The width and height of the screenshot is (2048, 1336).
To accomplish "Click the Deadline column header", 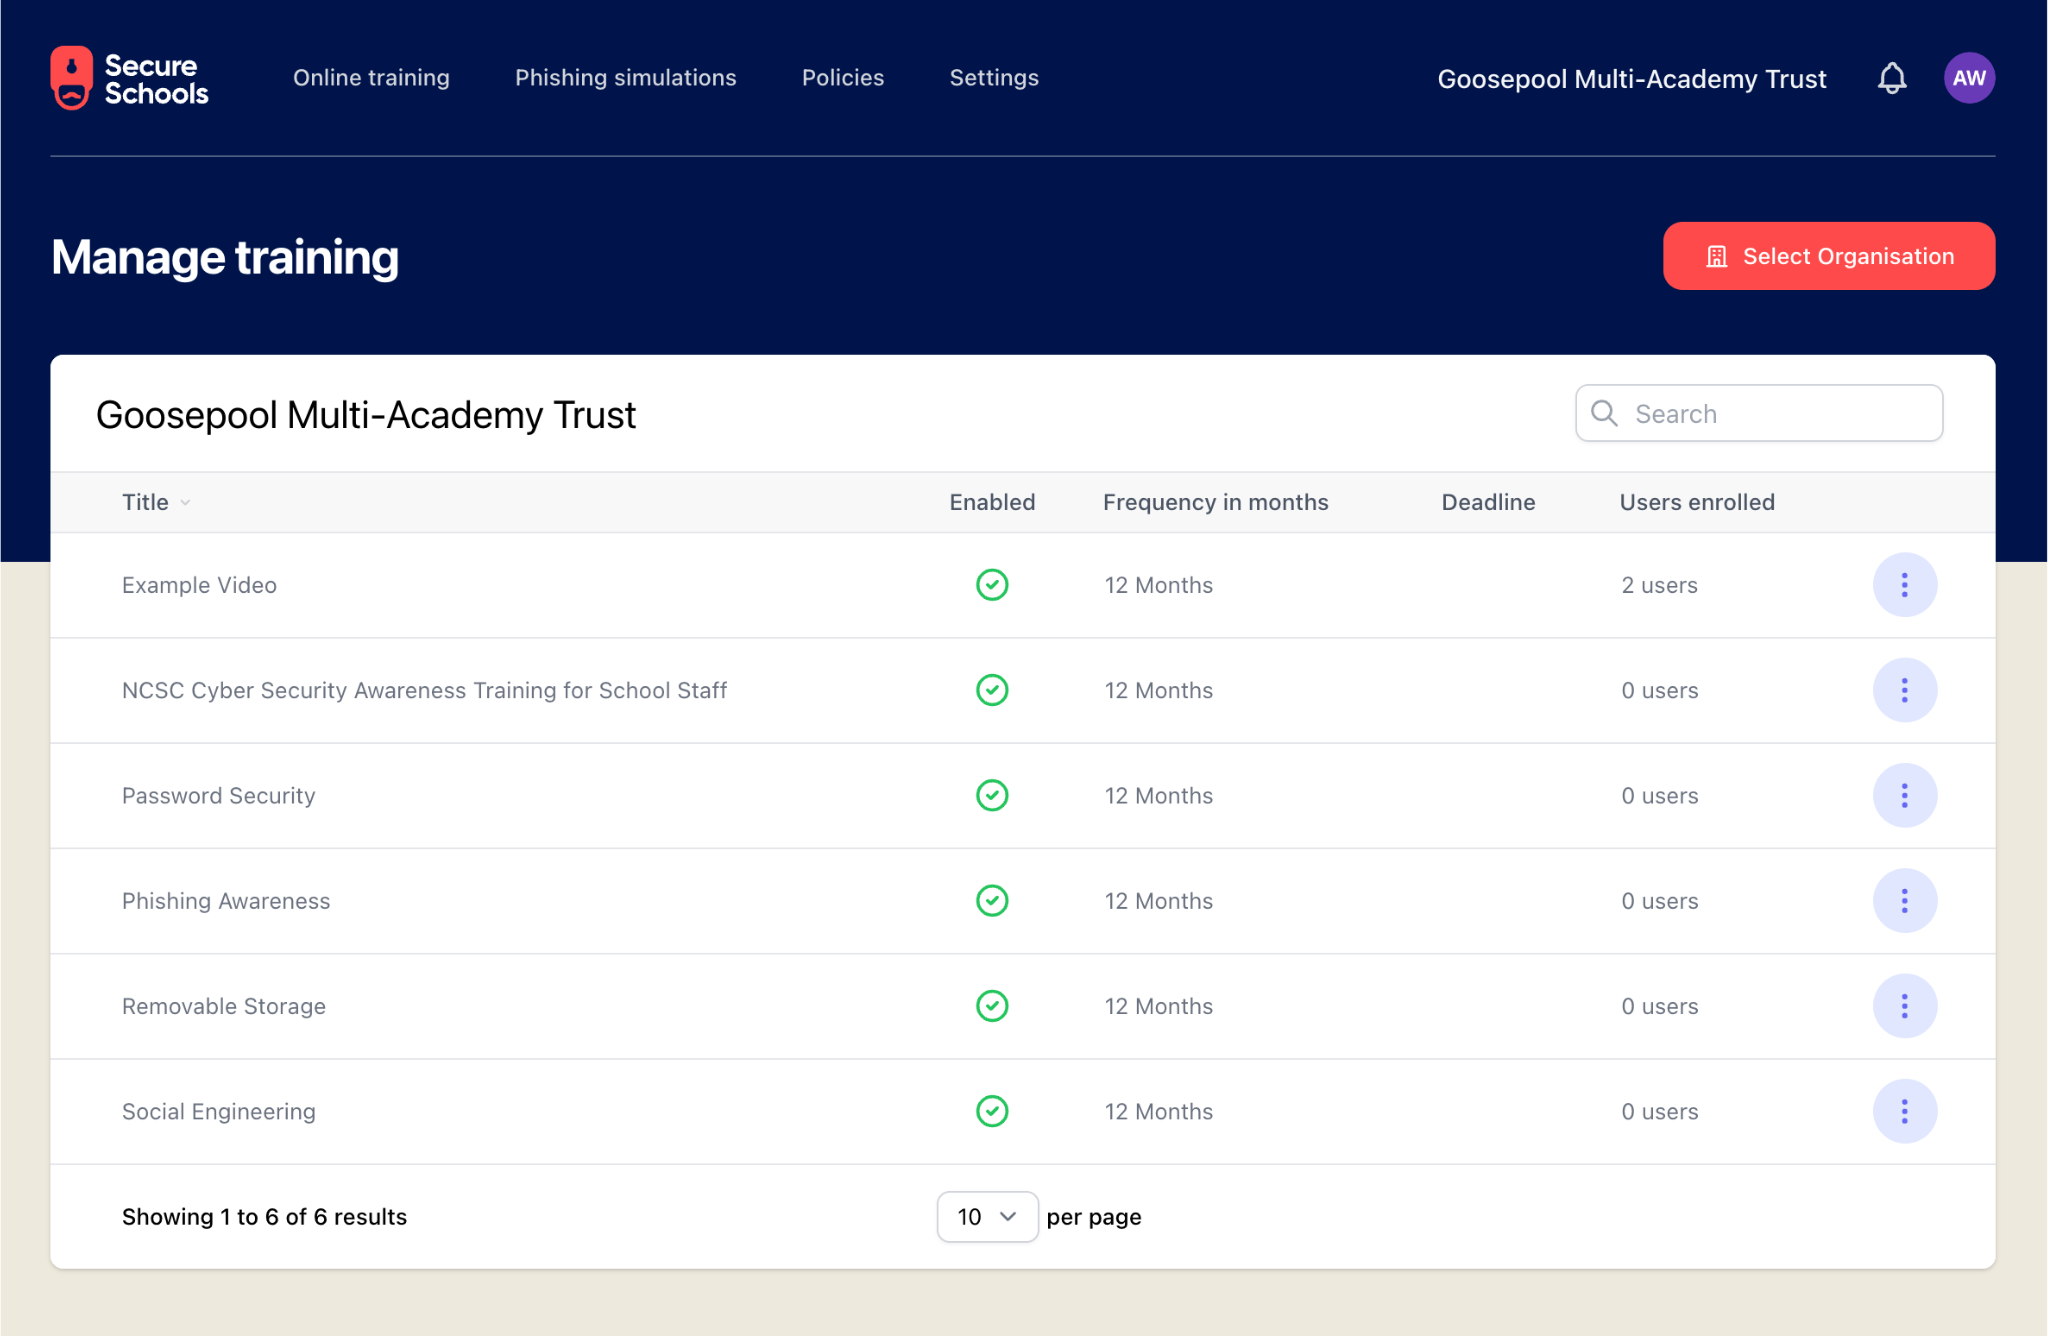I will [x=1488, y=502].
